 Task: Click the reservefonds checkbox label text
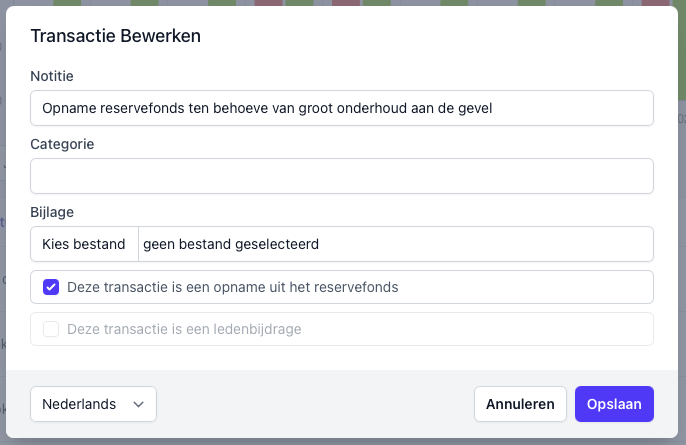(233, 287)
